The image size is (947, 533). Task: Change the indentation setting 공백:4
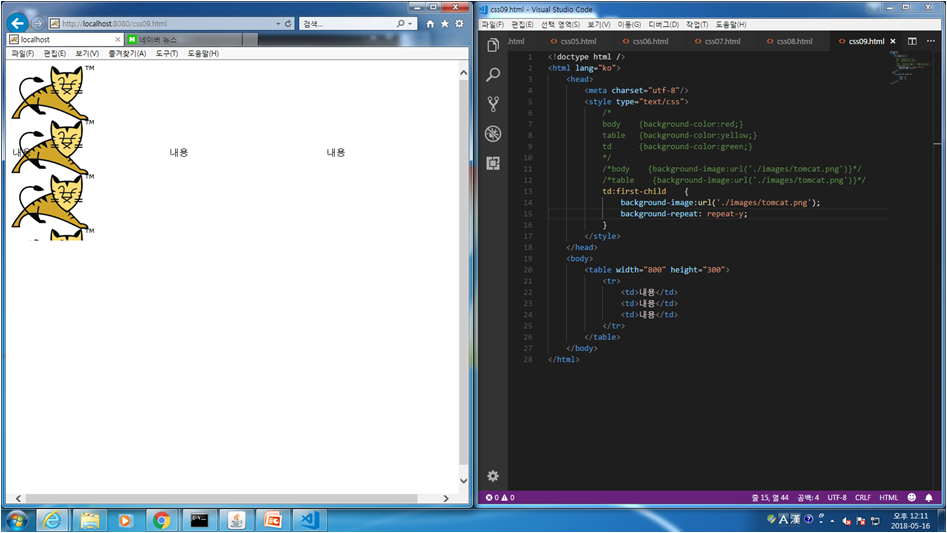coord(807,497)
